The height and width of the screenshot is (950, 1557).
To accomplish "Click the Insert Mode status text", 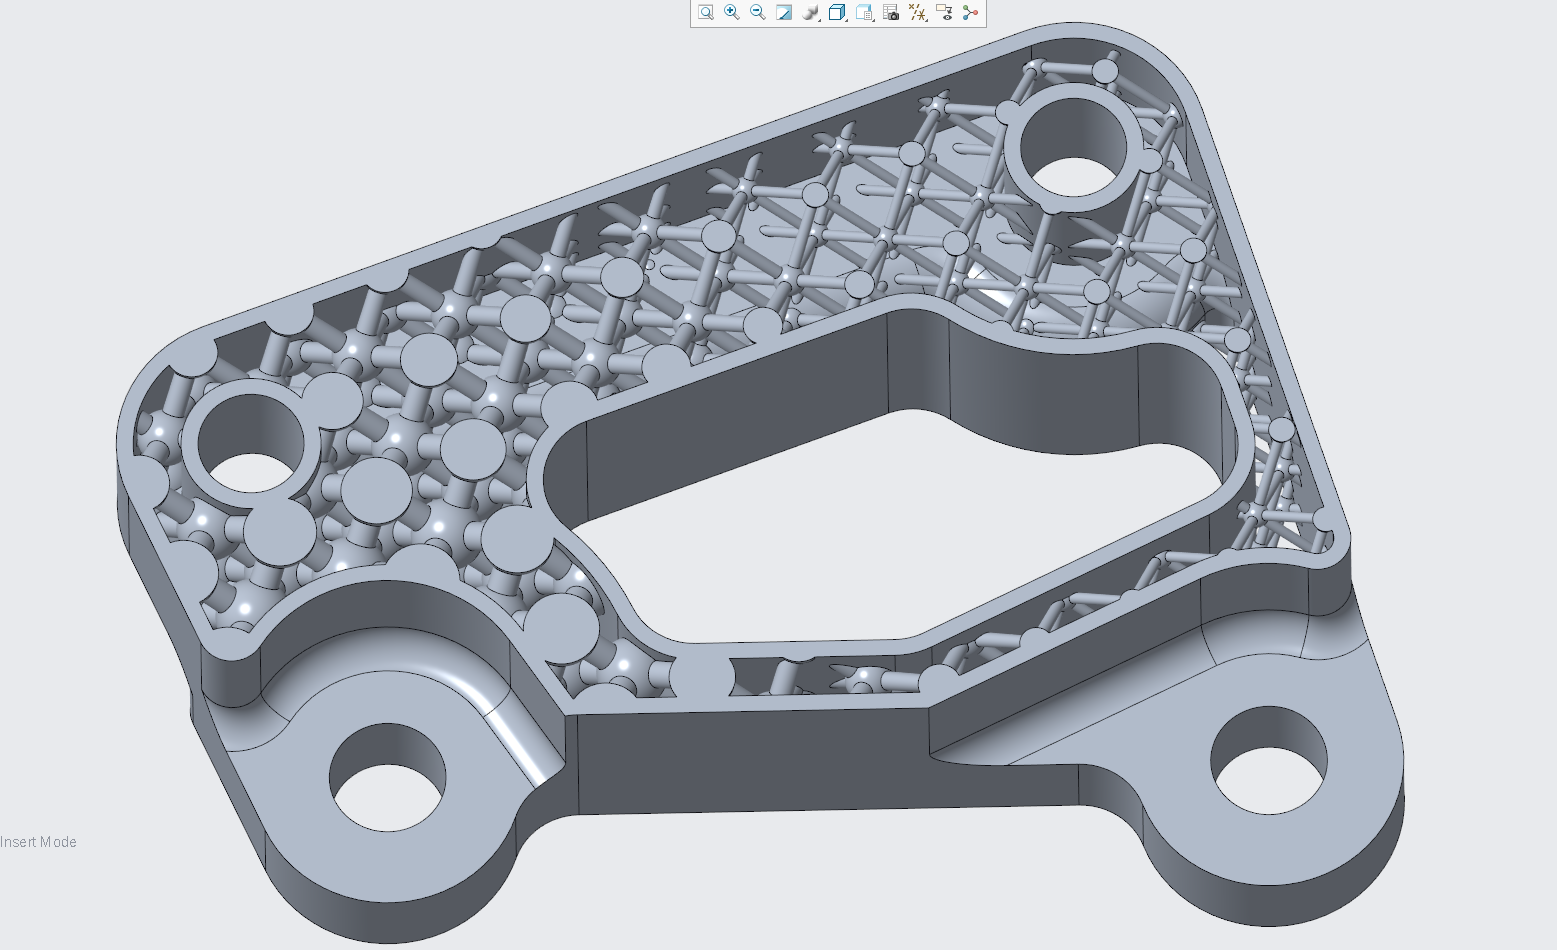I will [39, 842].
